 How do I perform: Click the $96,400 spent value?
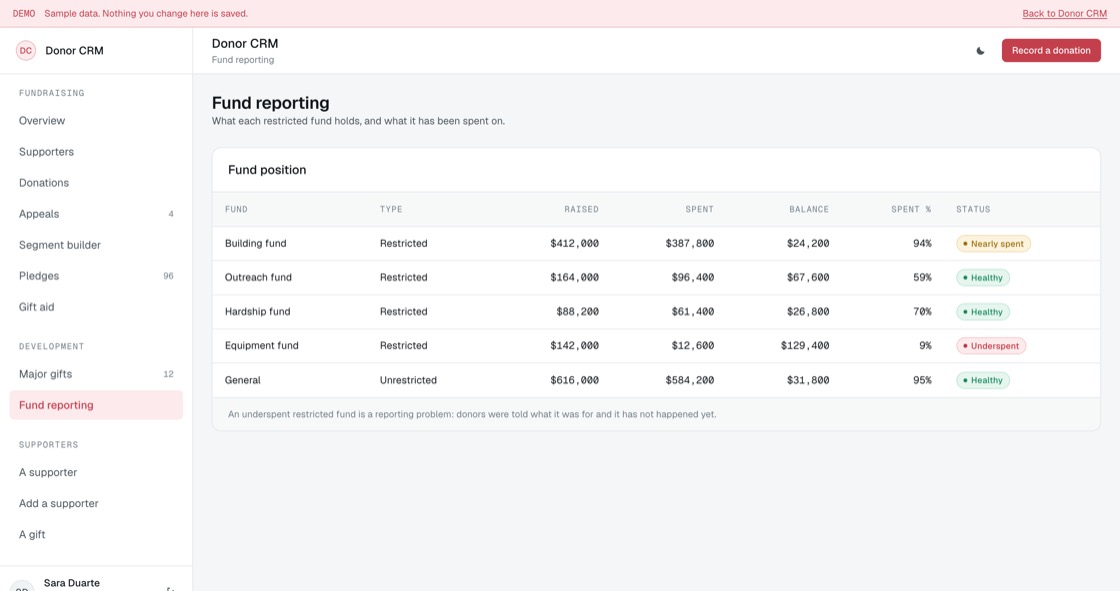pyautogui.click(x=693, y=277)
